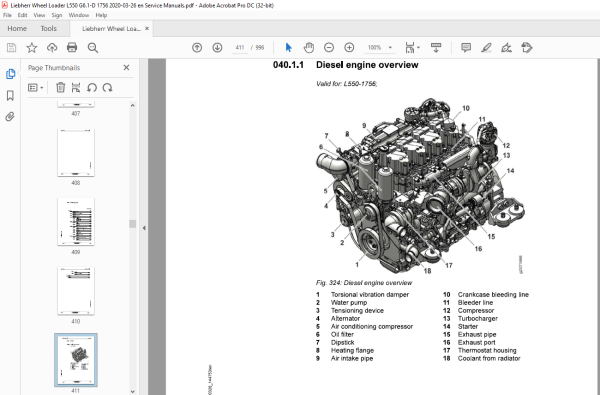Click the Save file icon
Viewport: 600px width, 395px height.
click(x=11, y=47)
